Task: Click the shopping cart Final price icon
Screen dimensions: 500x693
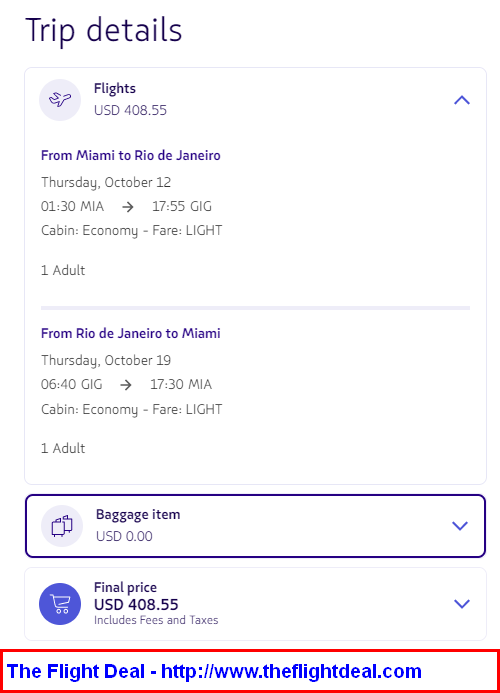Action: [x=60, y=604]
